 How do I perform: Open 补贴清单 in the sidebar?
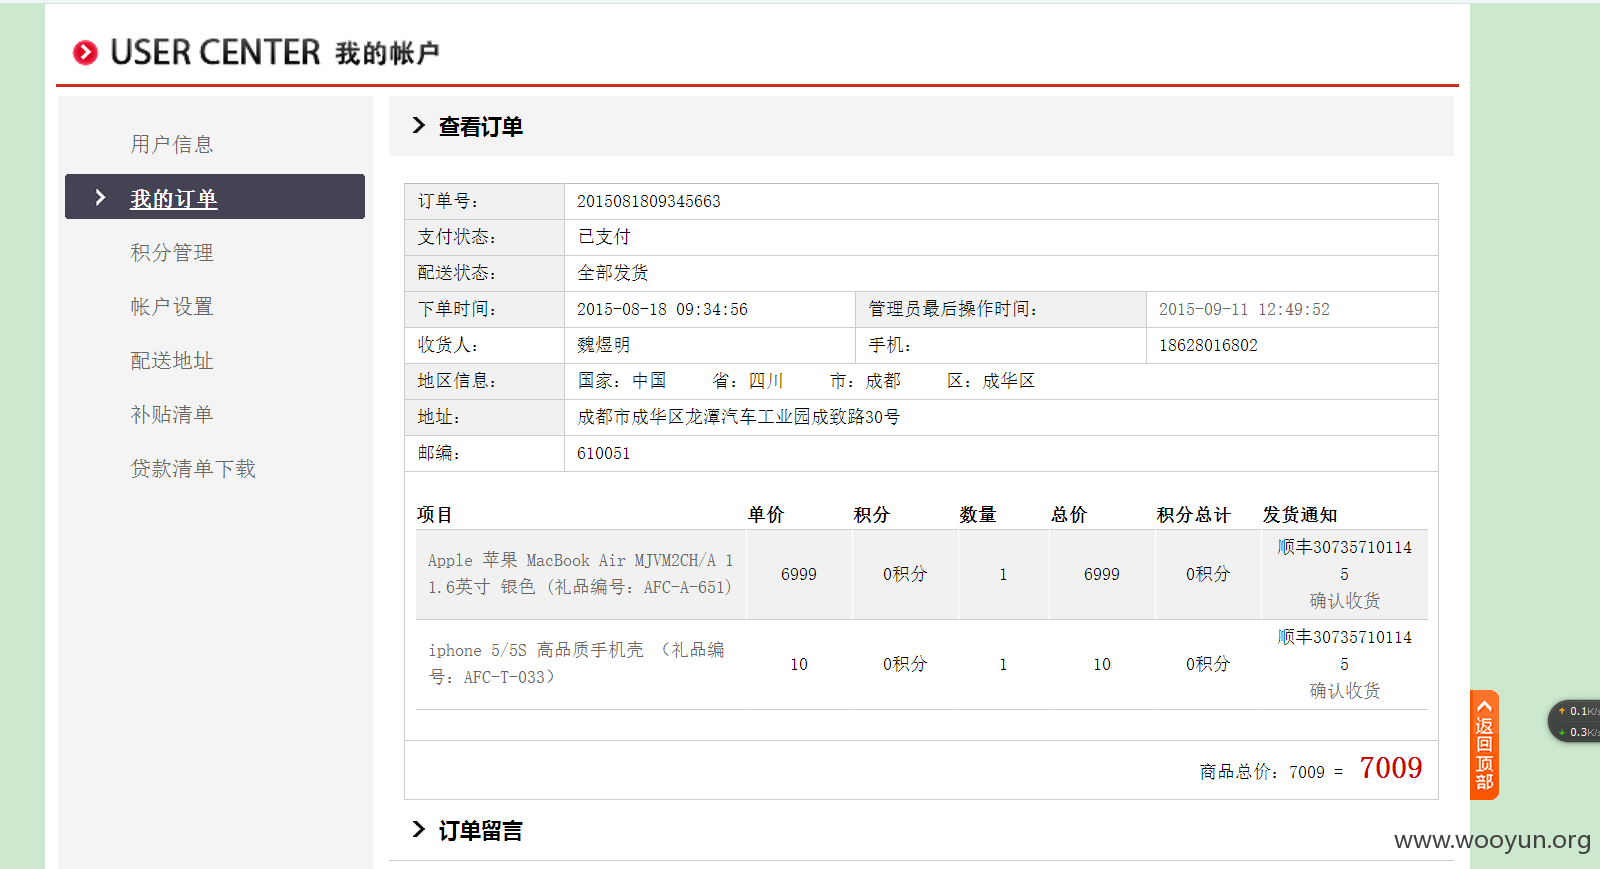[x=172, y=414]
